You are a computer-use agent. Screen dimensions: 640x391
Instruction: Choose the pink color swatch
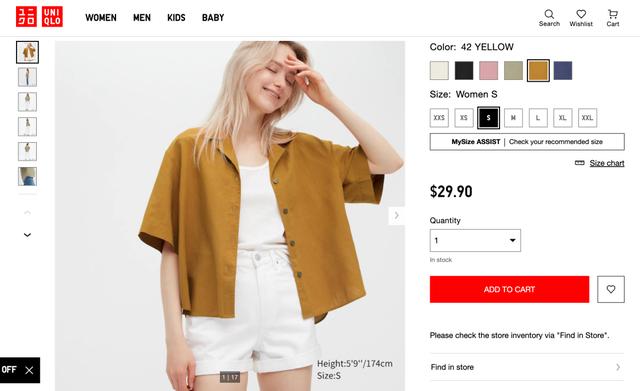pyautogui.click(x=488, y=71)
